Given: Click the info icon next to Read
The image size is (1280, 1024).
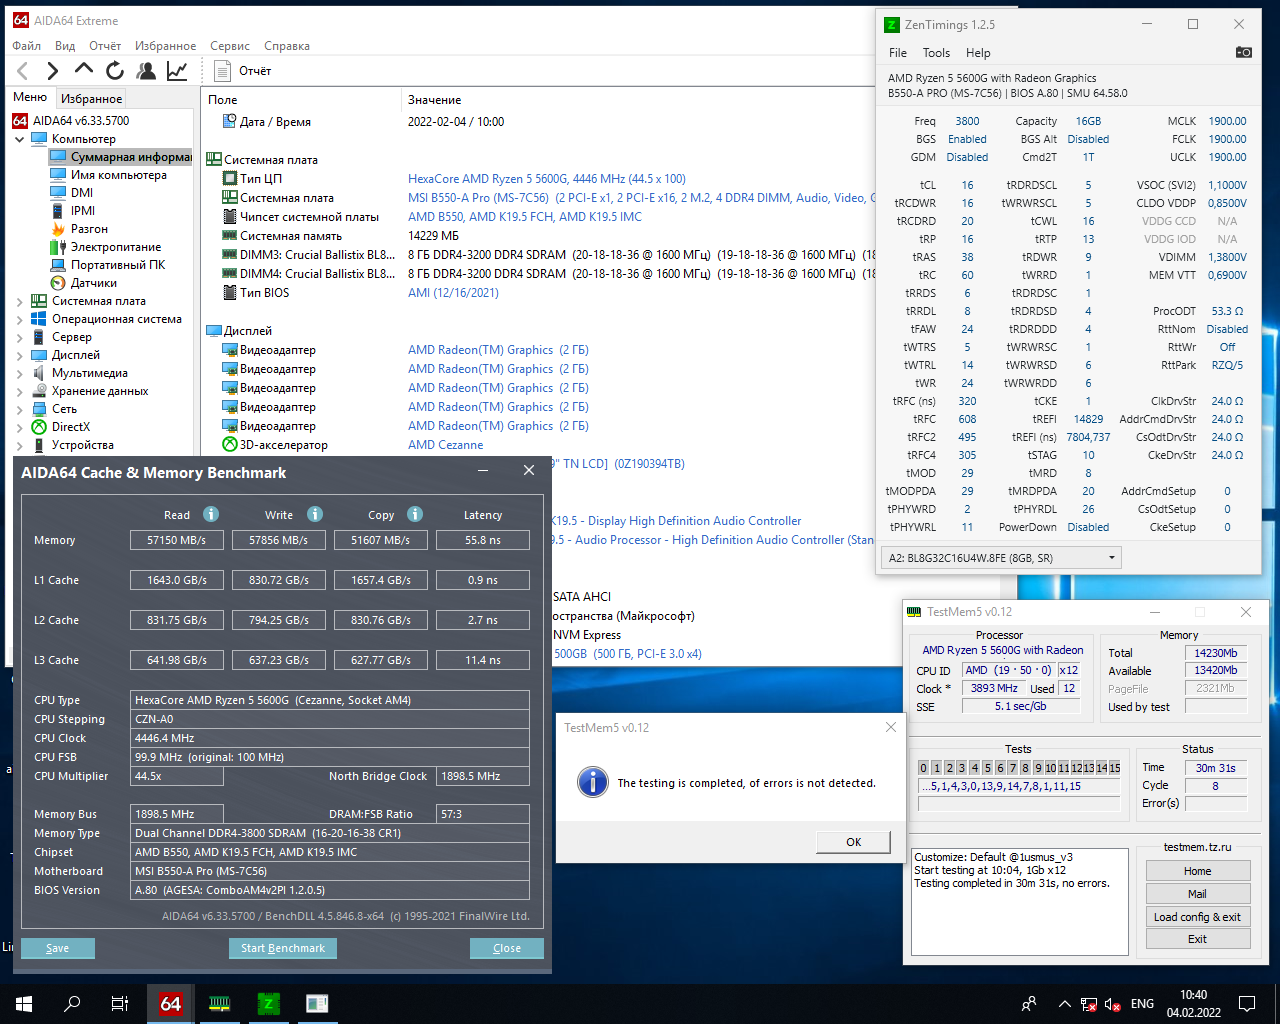Looking at the screenshot, I should pos(211,514).
